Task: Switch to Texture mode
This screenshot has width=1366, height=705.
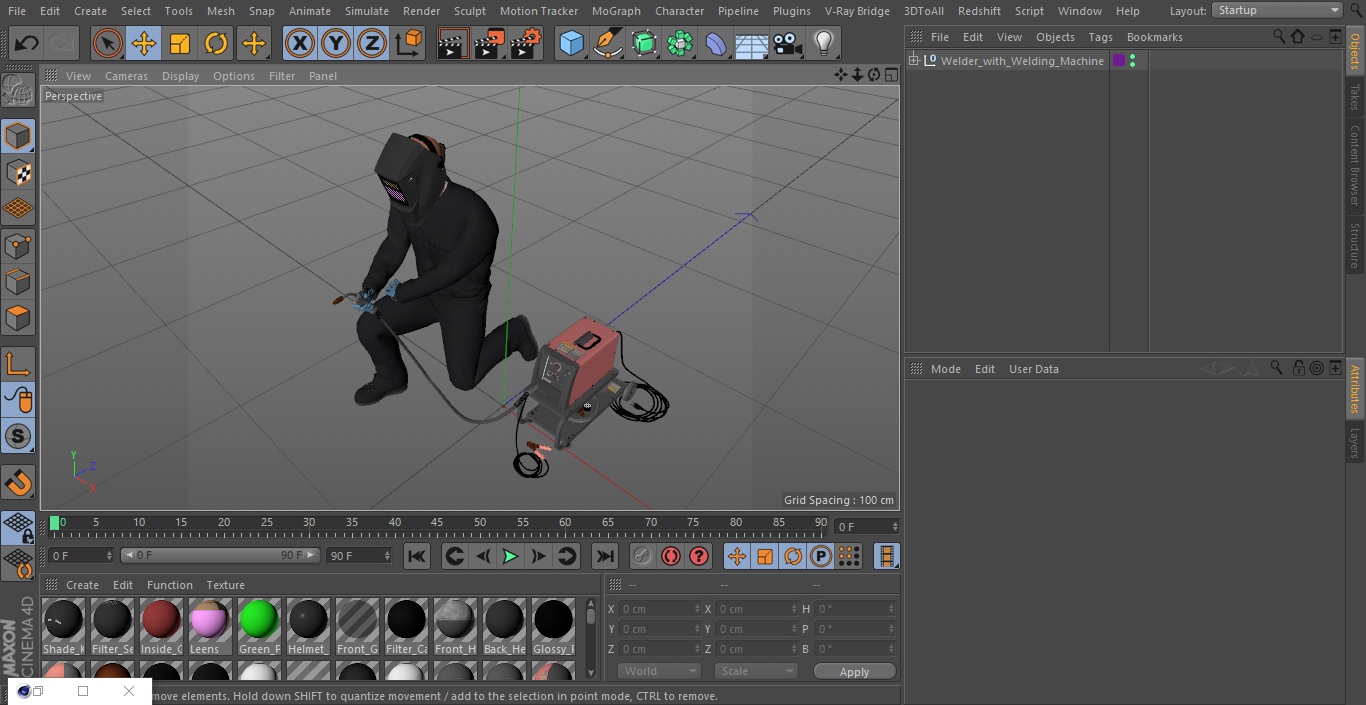Action: coord(18,172)
